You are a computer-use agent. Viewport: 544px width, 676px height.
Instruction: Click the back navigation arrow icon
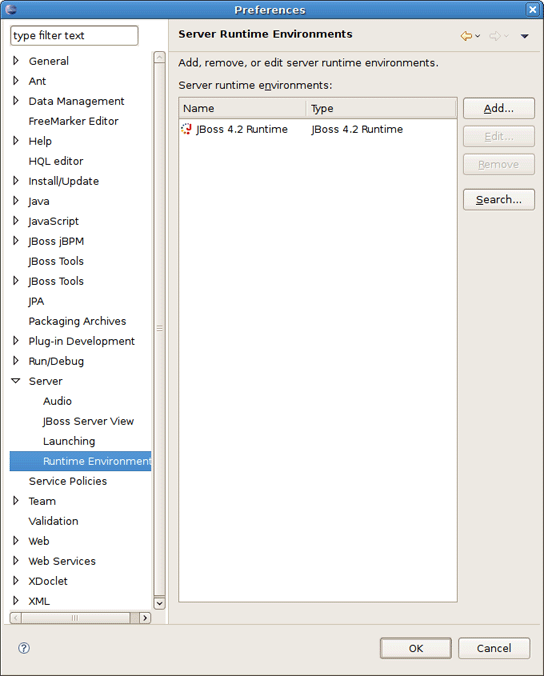tap(466, 36)
